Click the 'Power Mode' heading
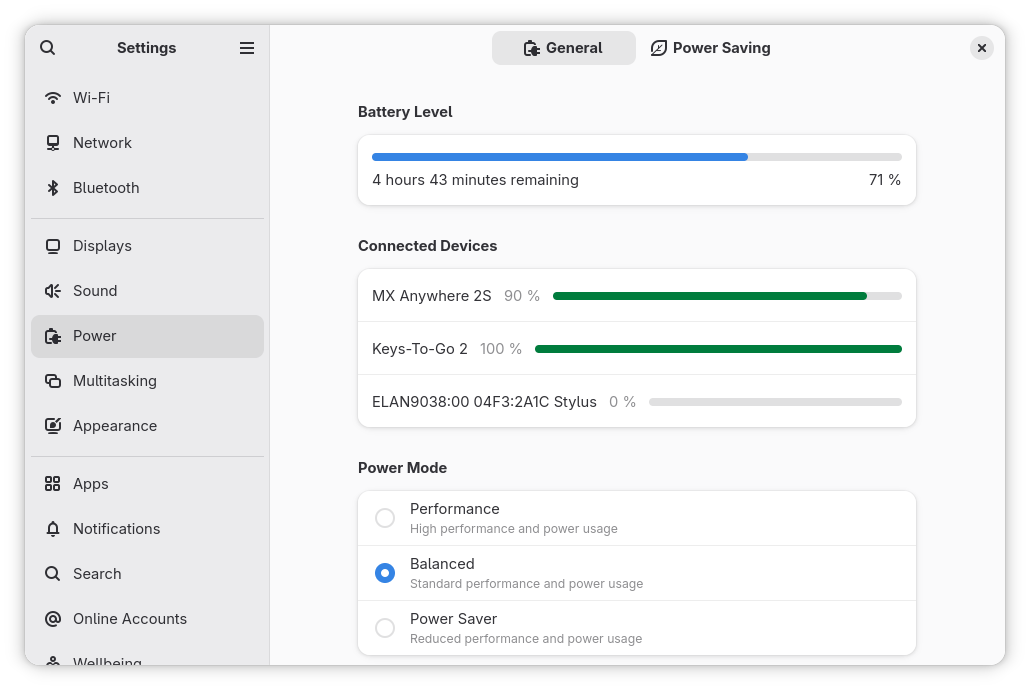This screenshot has height=690, width=1030. (403, 468)
